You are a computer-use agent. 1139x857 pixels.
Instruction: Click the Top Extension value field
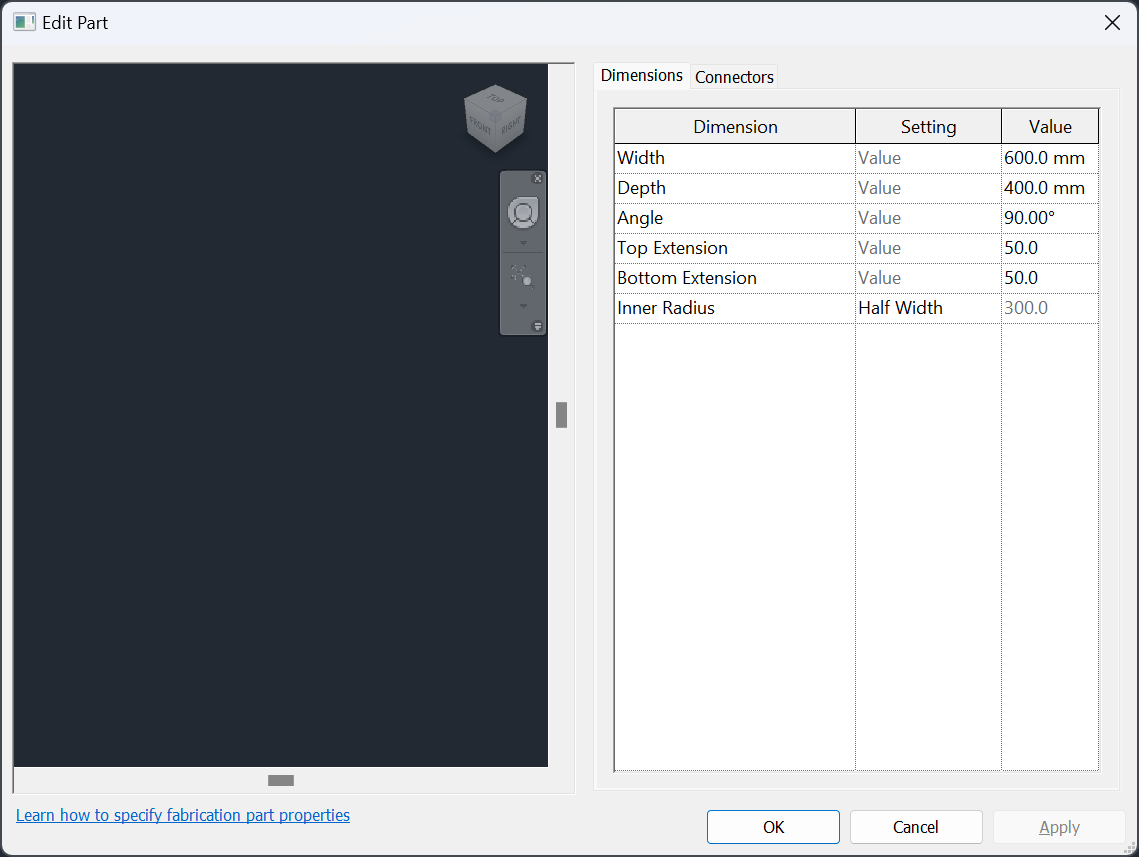(x=1049, y=247)
